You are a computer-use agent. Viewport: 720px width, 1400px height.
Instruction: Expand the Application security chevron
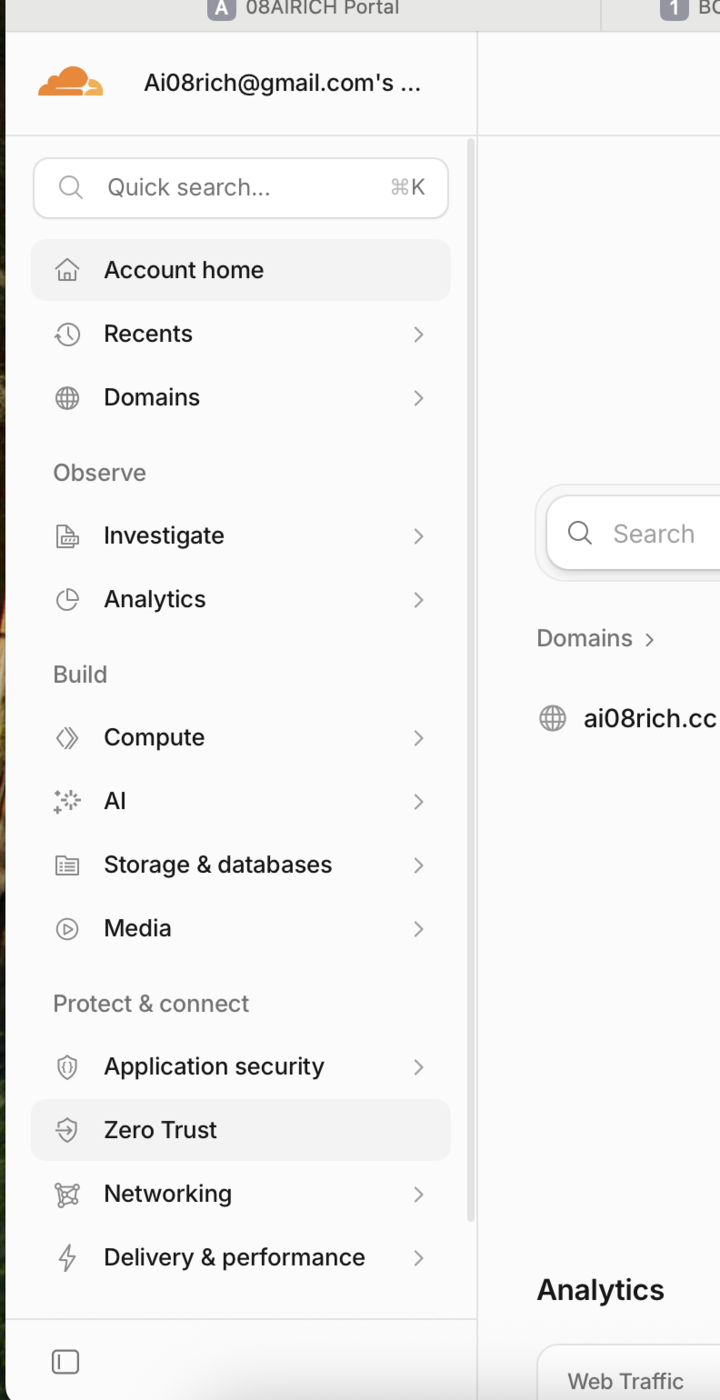click(419, 1067)
